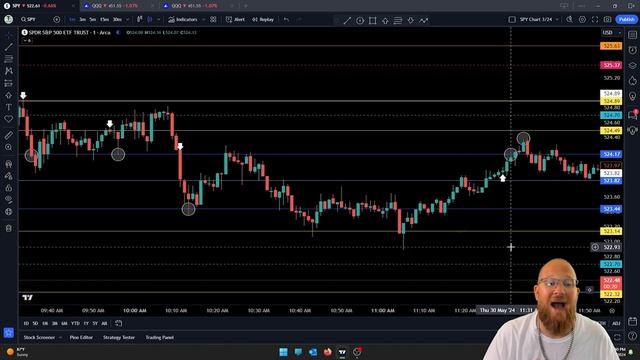Click the delete drawings trash icon

pos(9,228)
